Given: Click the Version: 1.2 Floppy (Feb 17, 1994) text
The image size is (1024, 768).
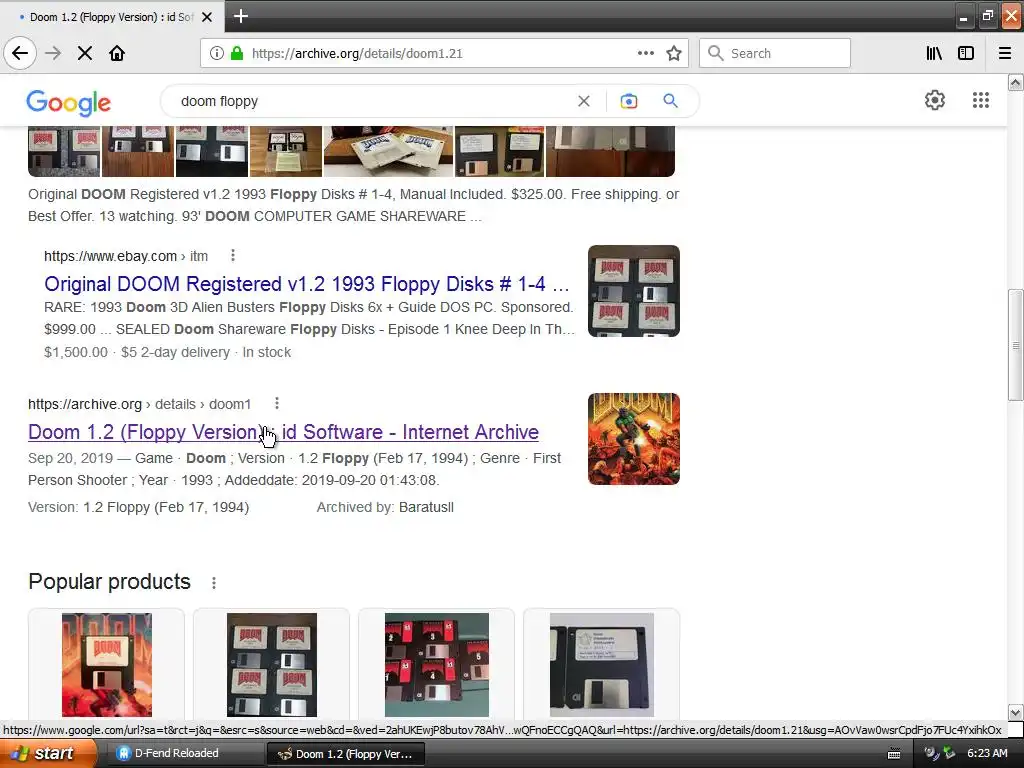Looking at the screenshot, I should [x=138, y=507].
